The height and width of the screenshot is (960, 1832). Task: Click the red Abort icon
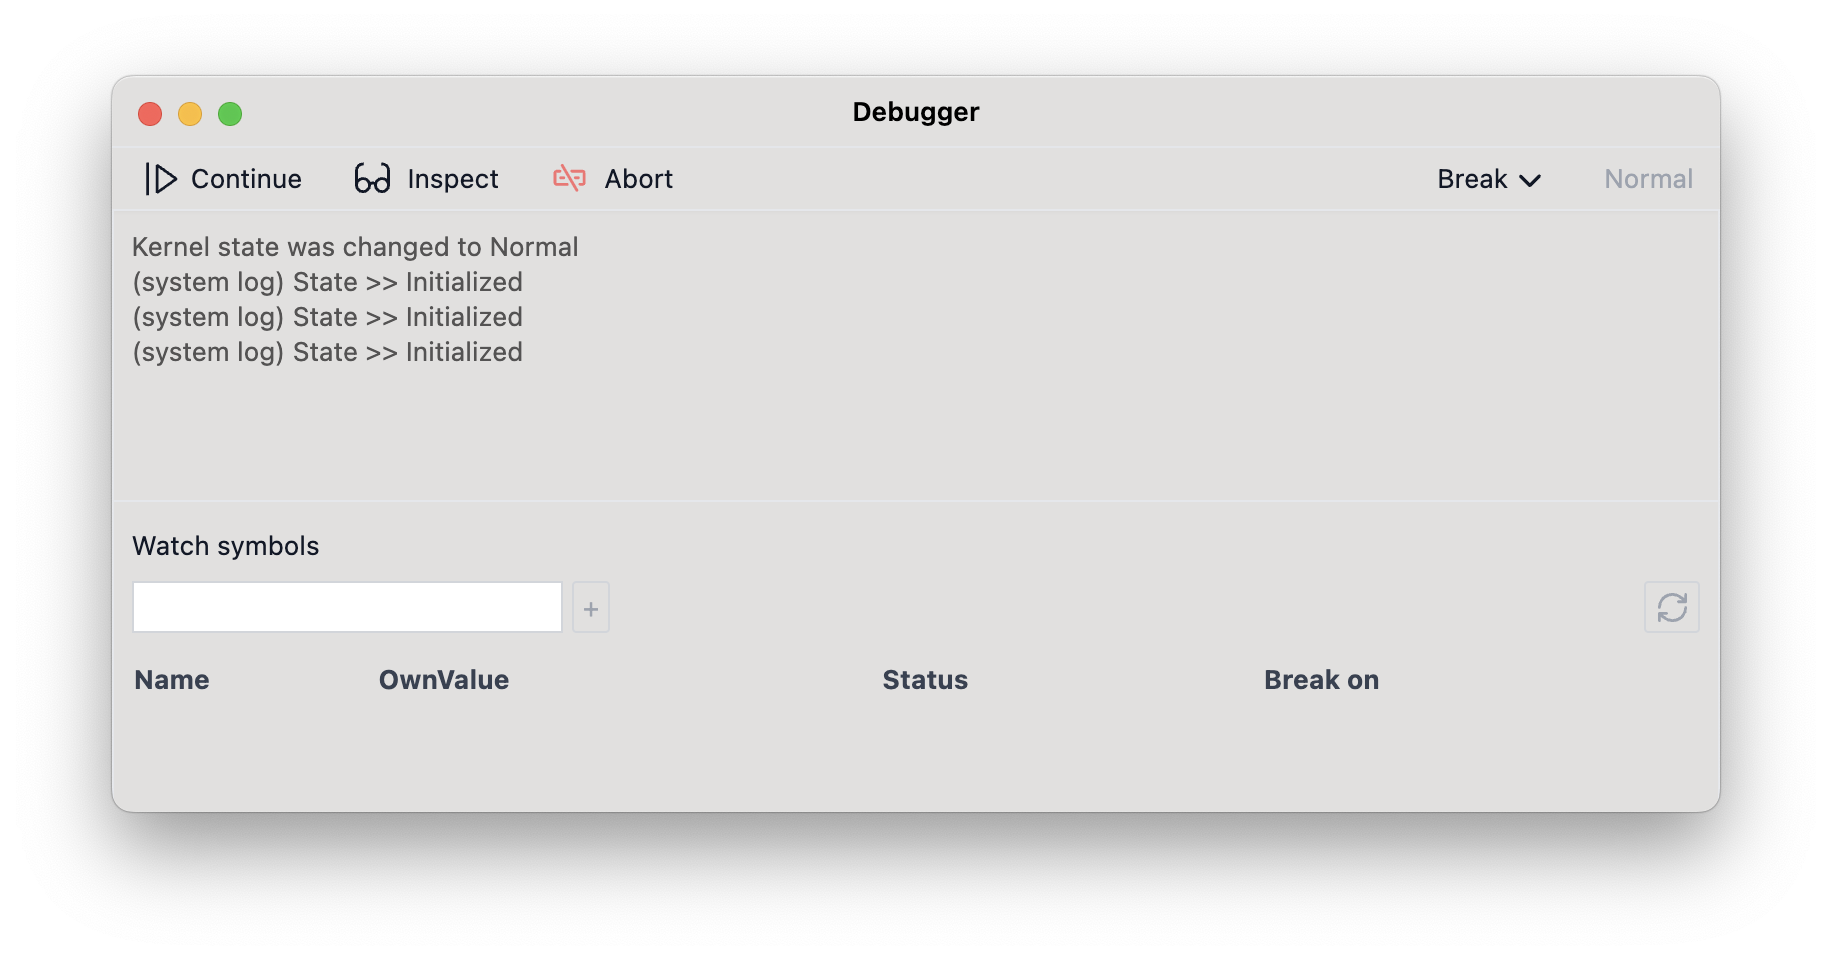point(569,178)
